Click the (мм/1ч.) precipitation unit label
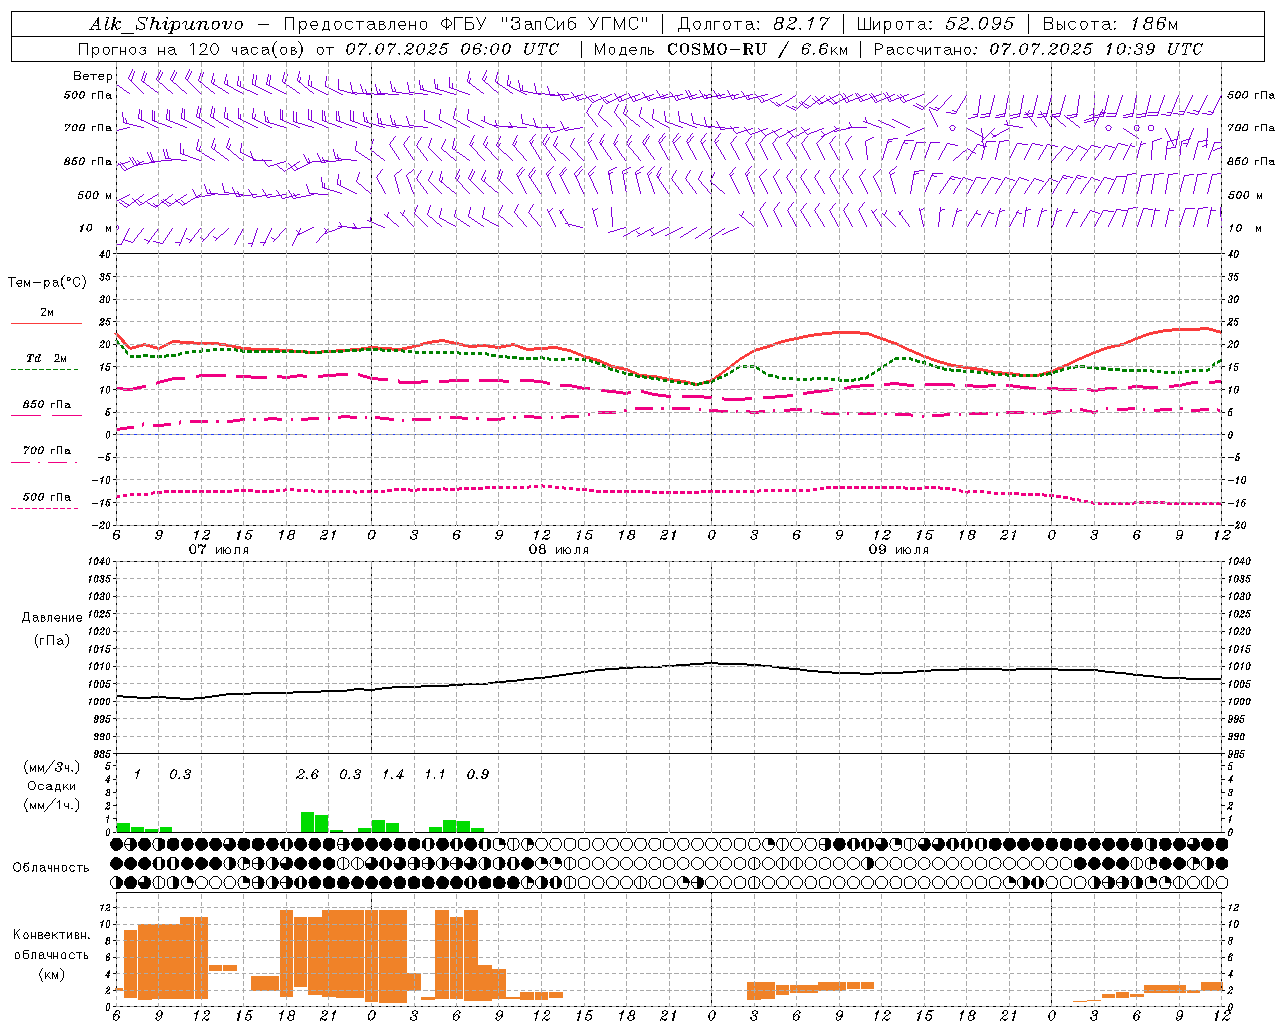1280x1024 pixels. click(51, 805)
